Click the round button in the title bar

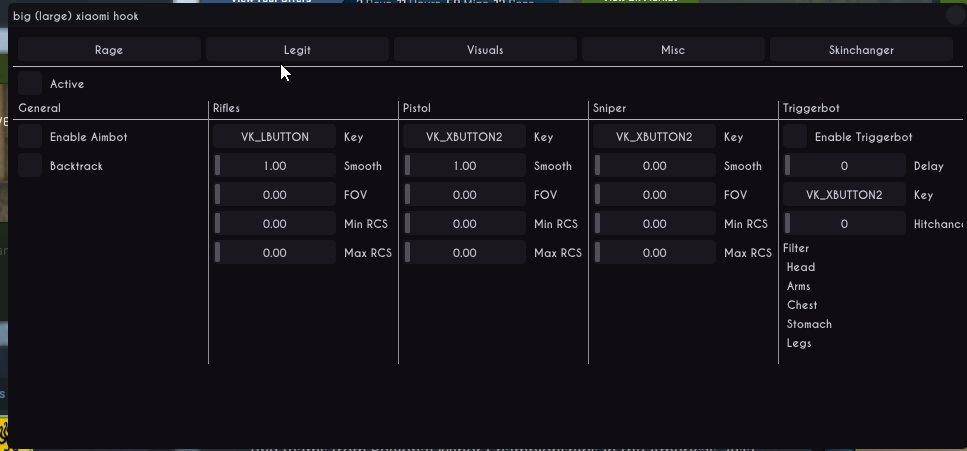(x=955, y=15)
